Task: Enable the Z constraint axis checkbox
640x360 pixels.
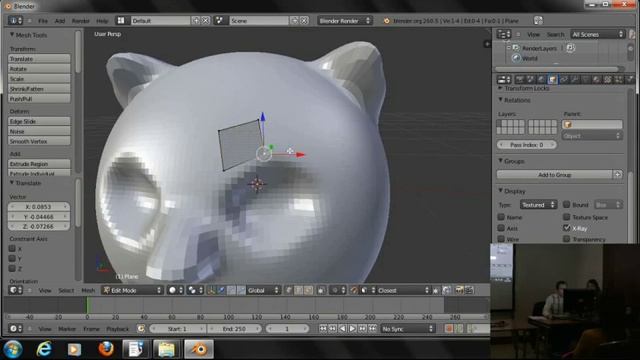Action: [x=12, y=269]
